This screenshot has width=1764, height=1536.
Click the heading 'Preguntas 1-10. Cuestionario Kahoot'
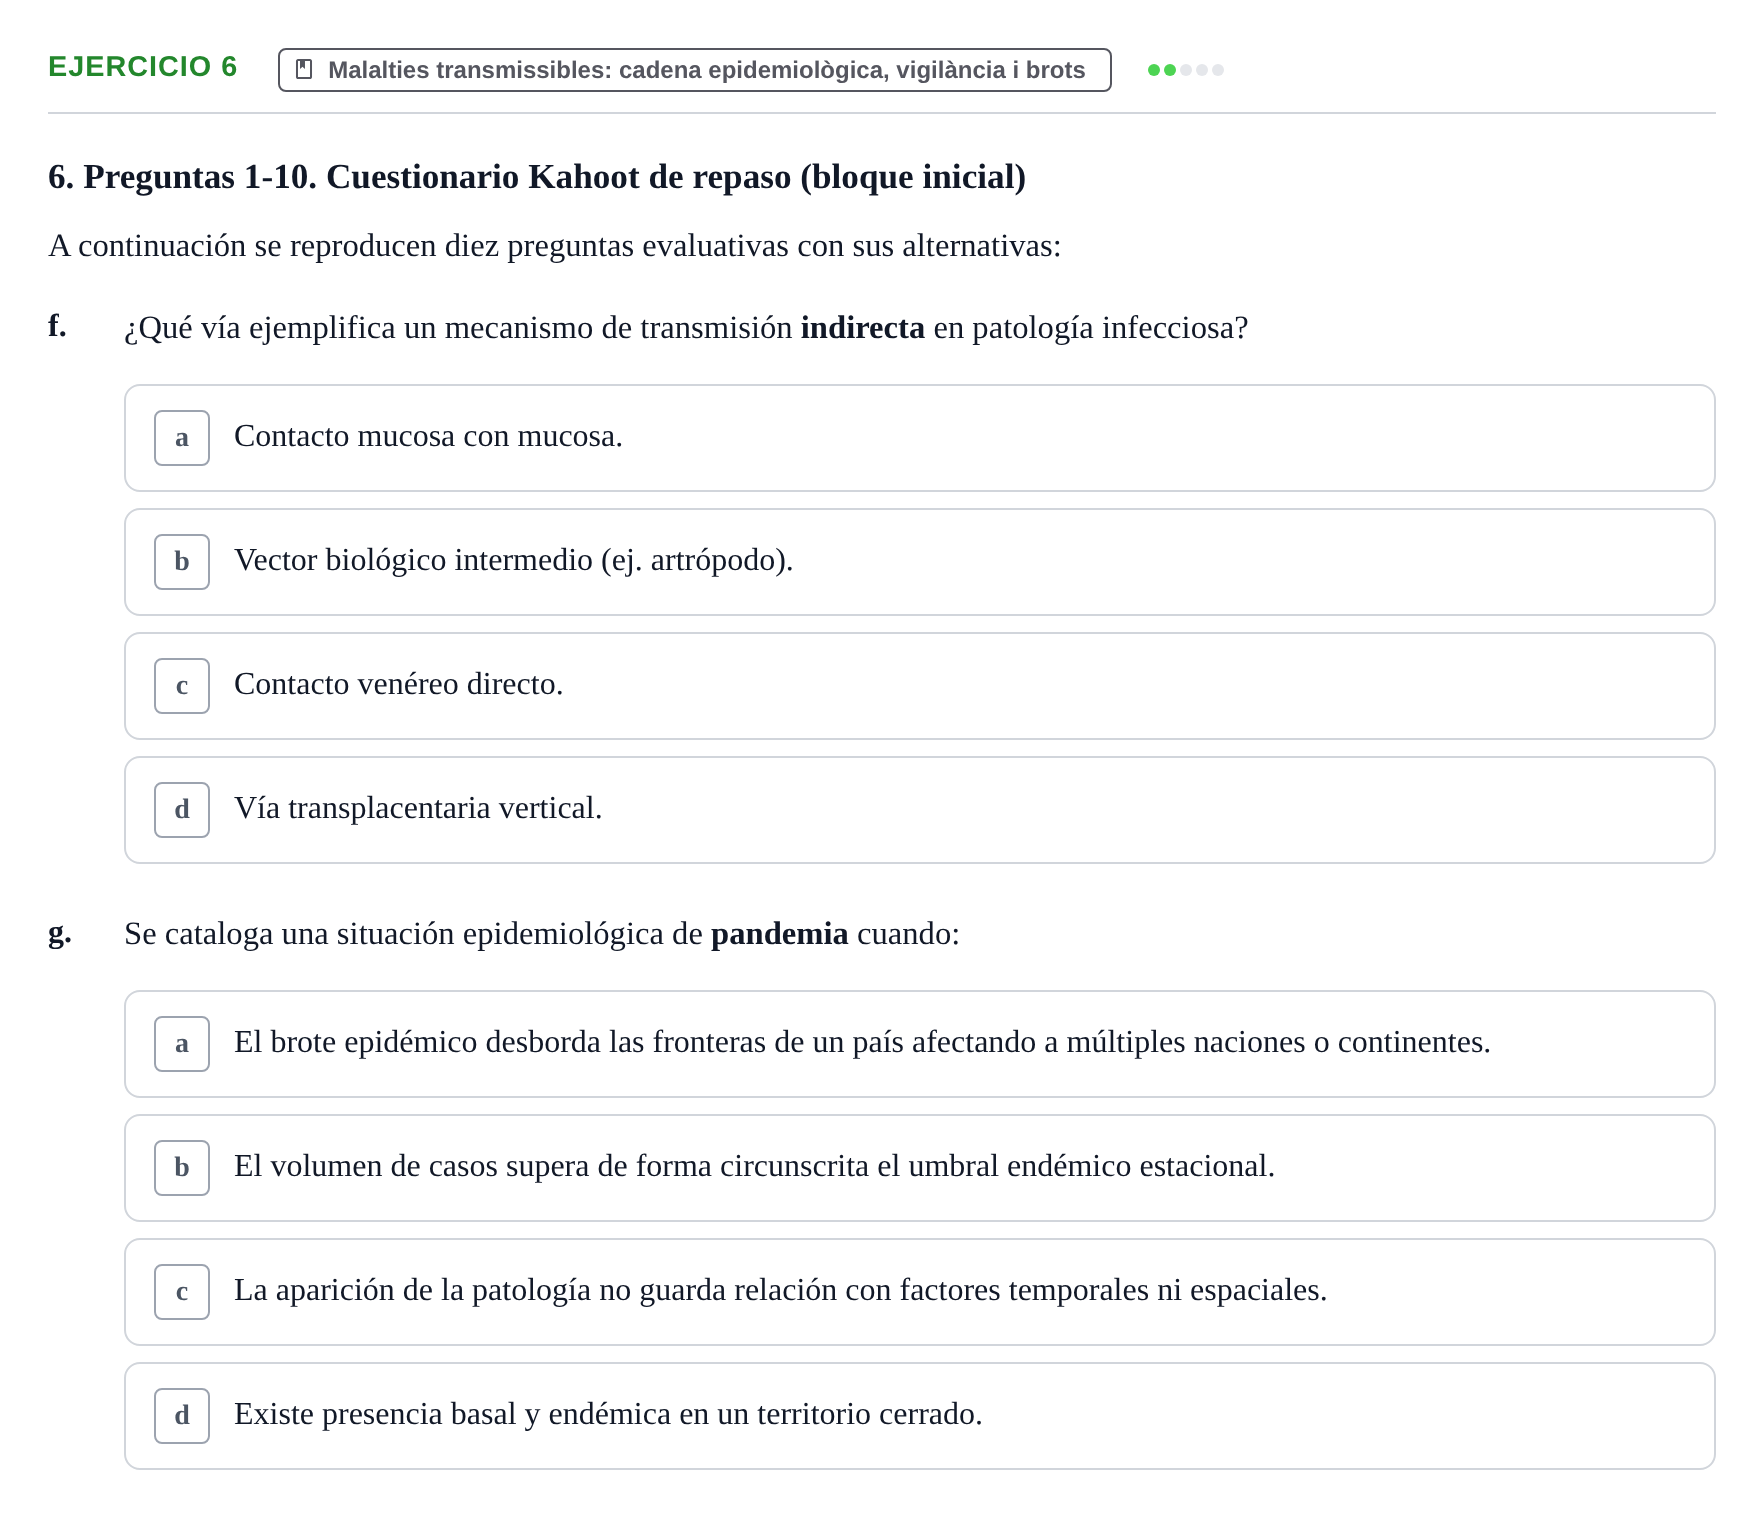537,177
